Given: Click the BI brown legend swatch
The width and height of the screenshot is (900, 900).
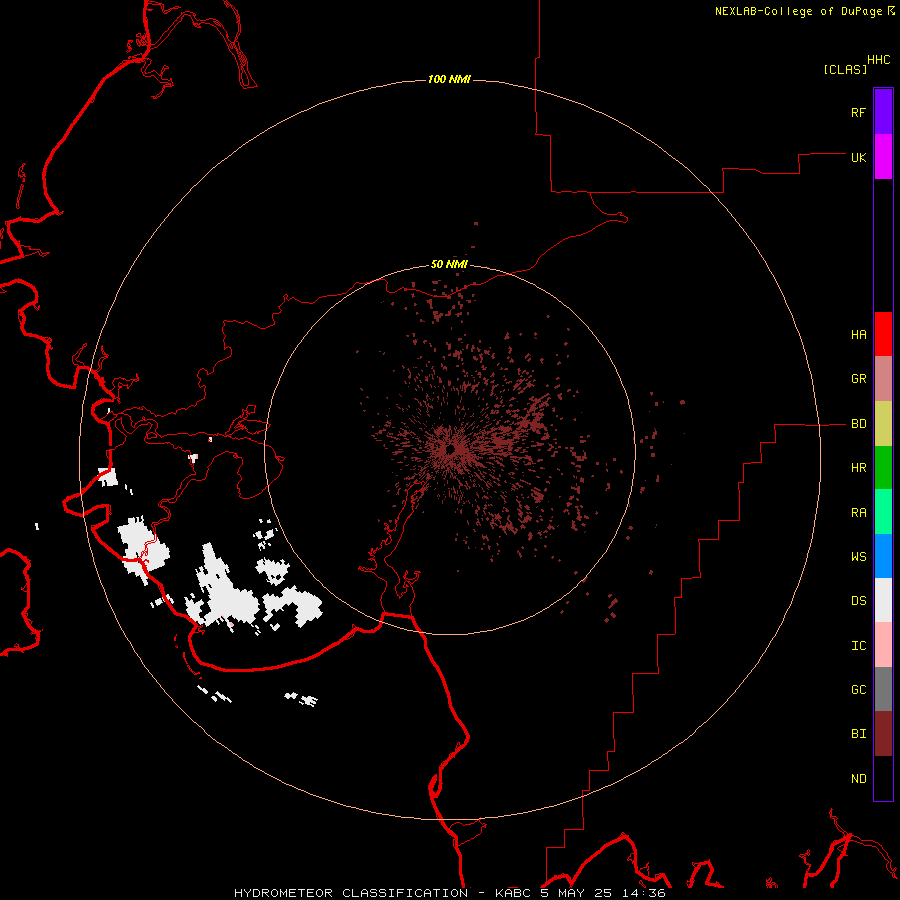Looking at the screenshot, I should point(883,734).
